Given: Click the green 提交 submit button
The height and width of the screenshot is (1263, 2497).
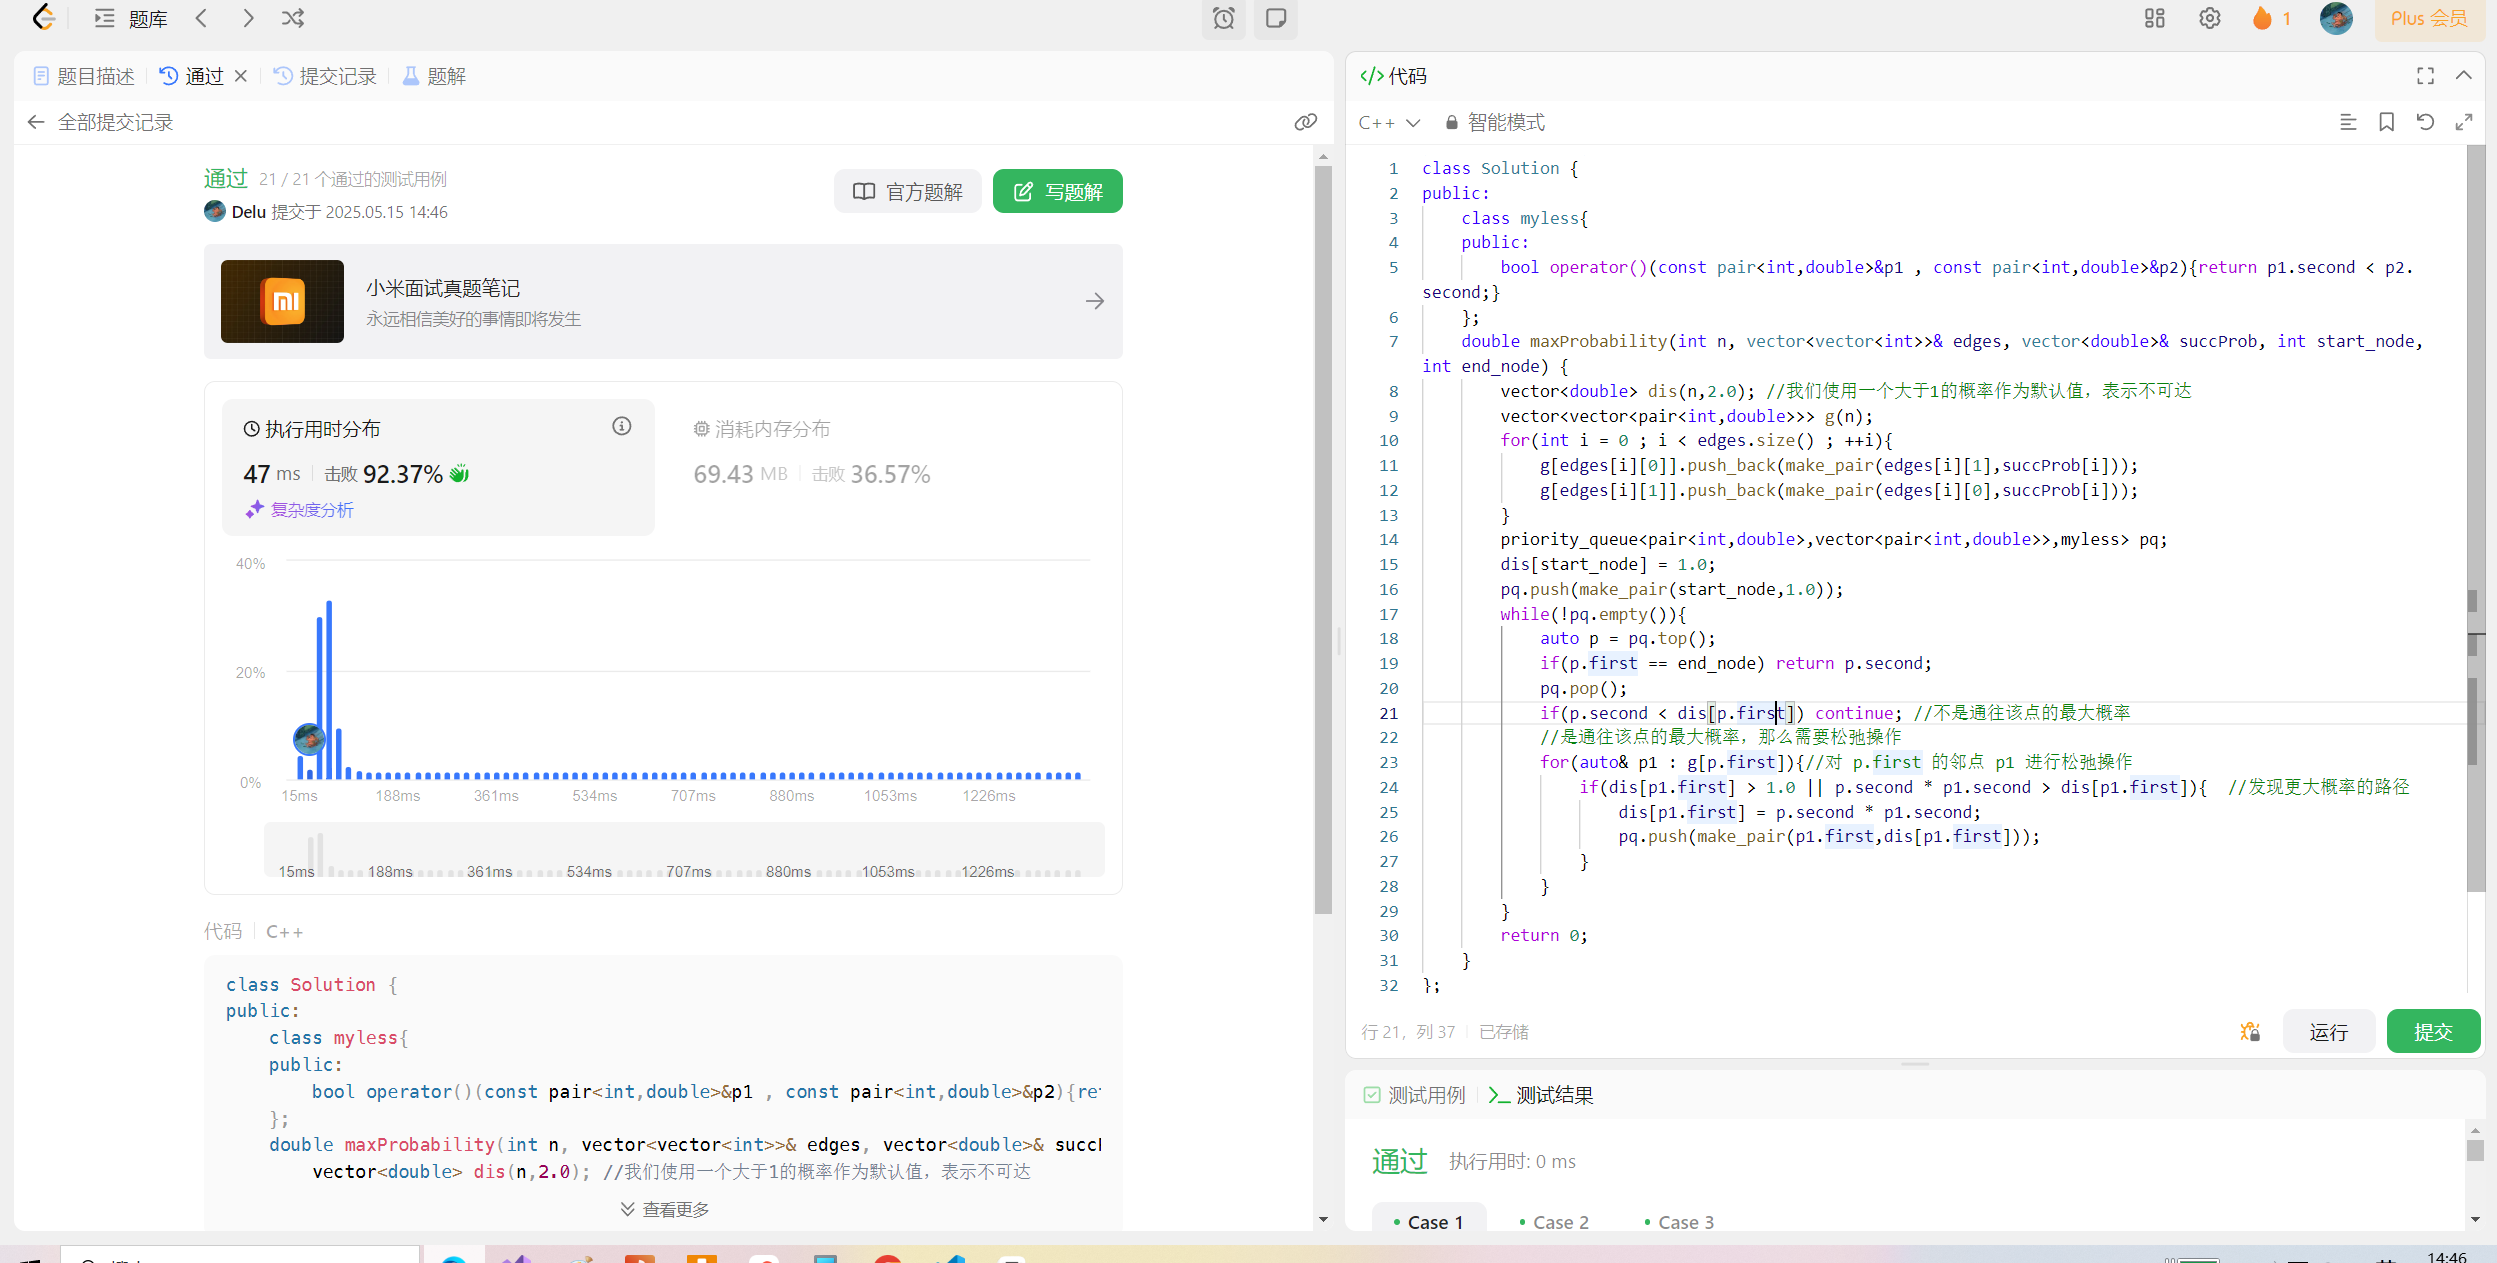Looking at the screenshot, I should (x=2432, y=1031).
